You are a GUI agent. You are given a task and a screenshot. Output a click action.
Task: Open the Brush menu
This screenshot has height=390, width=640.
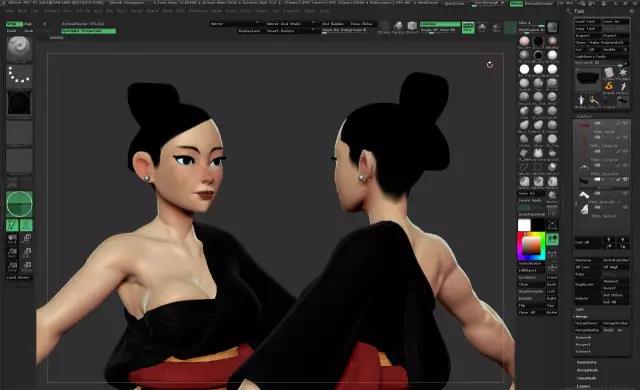(x=22, y=11)
